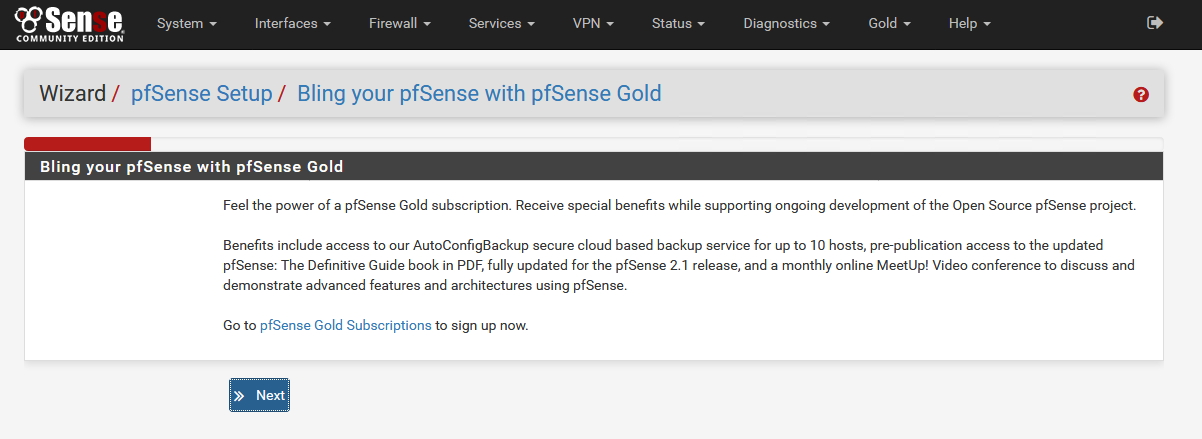Image resolution: width=1202 pixels, height=439 pixels.
Task: Click the Next button
Action: tap(259, 395)
